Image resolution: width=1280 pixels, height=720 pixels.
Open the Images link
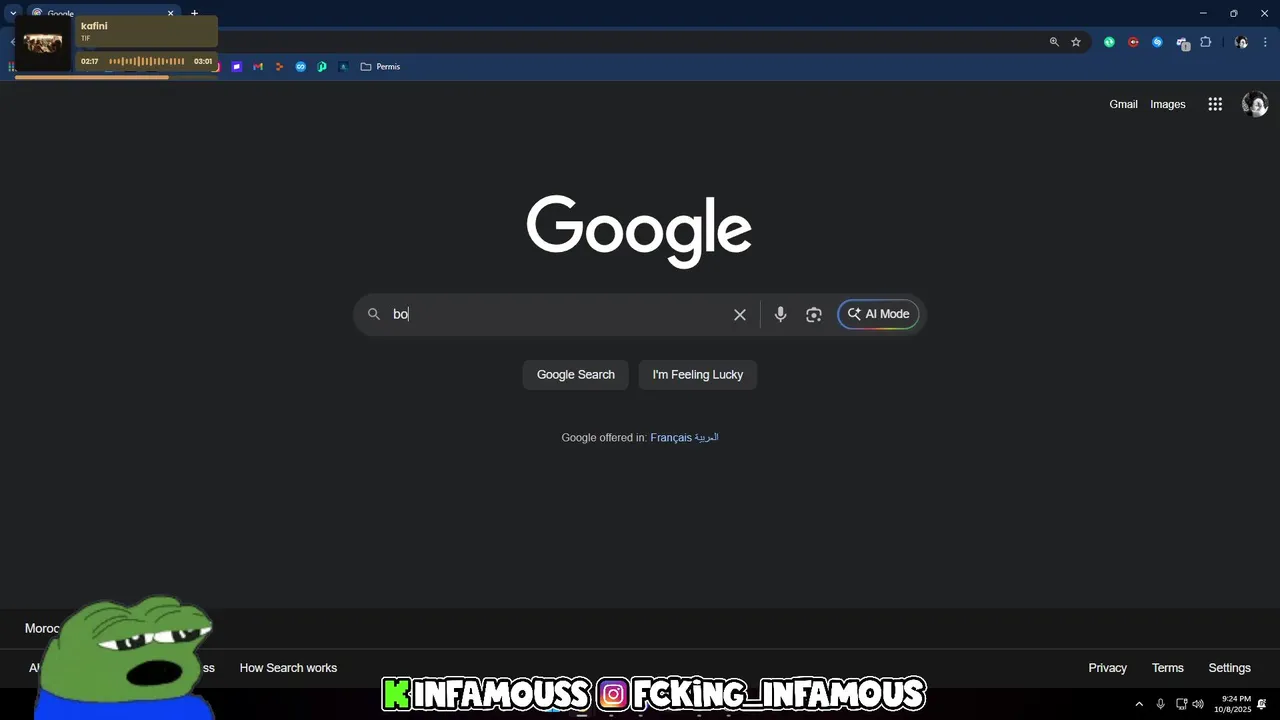pos(1167,104)
